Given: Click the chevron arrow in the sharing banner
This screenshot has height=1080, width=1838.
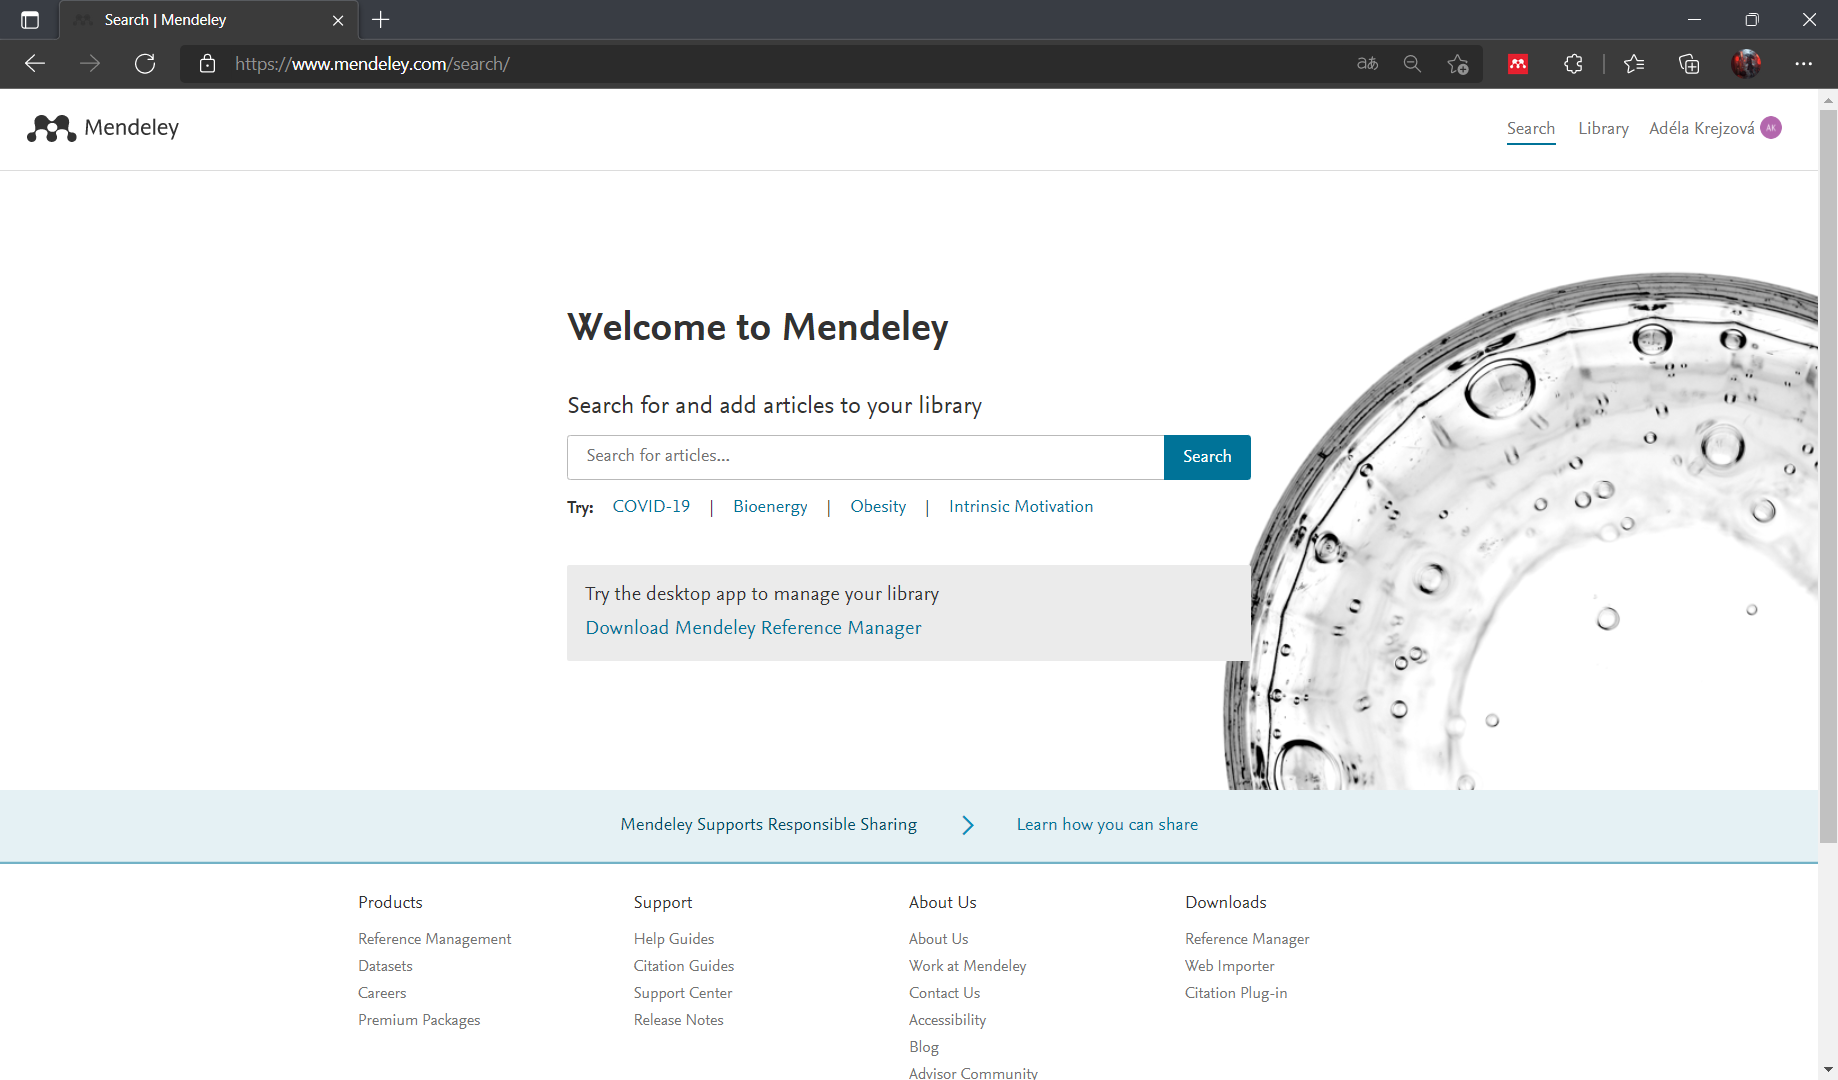Looking at the screenshot, I should point(967,825).
